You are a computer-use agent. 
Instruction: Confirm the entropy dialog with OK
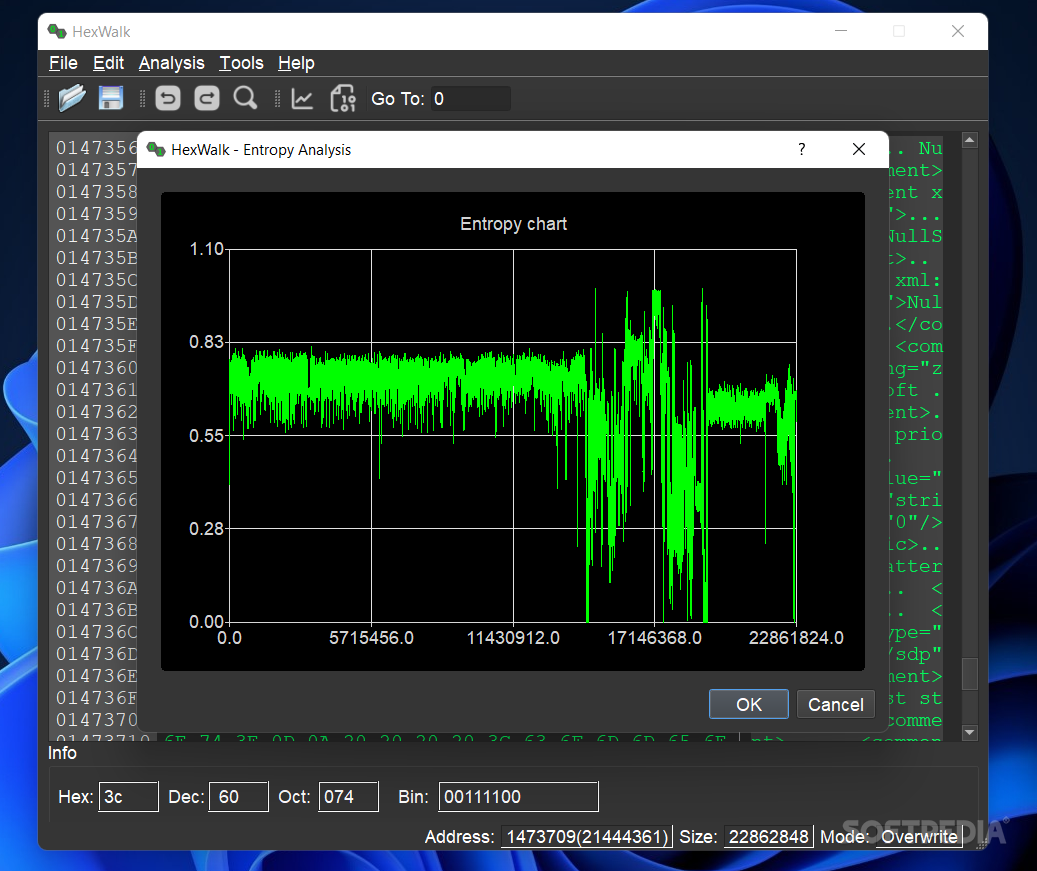[x=749, y=704]
